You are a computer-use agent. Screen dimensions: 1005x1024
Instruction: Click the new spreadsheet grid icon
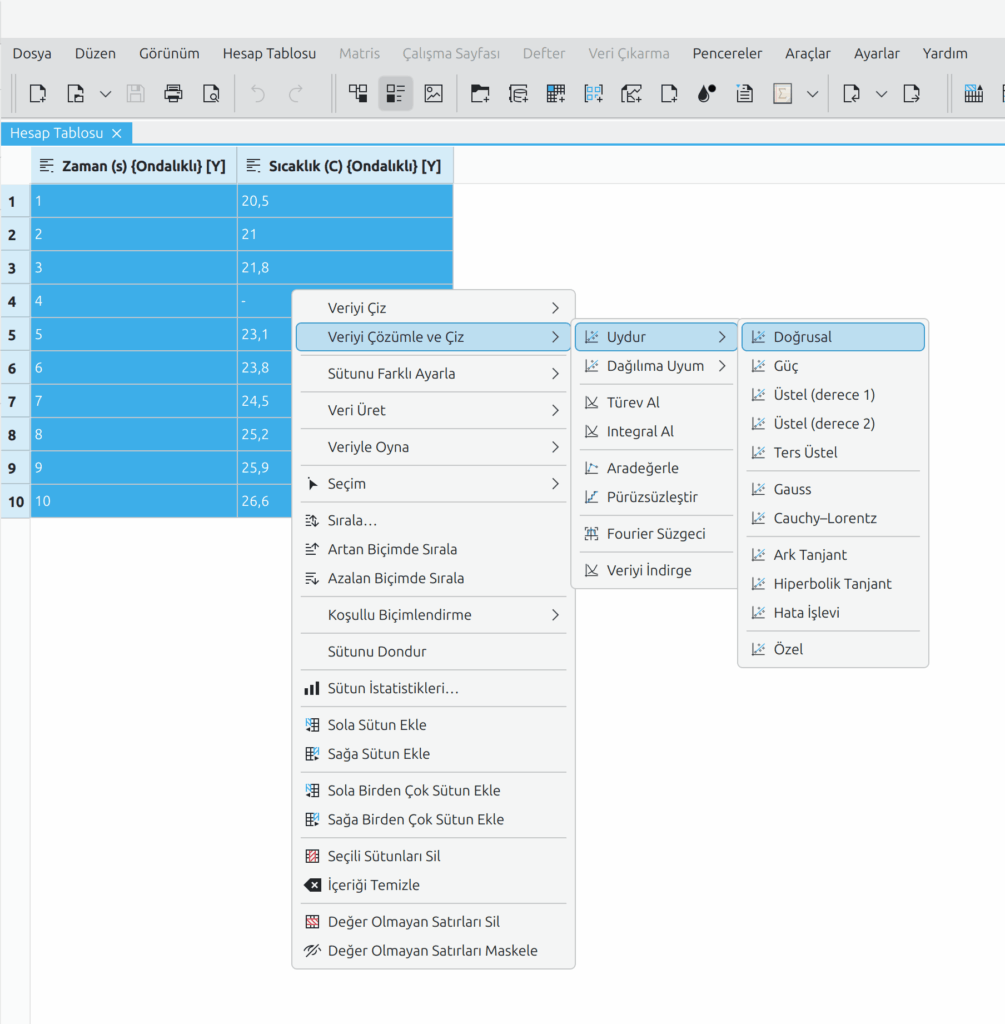click(x=556, y=93)
